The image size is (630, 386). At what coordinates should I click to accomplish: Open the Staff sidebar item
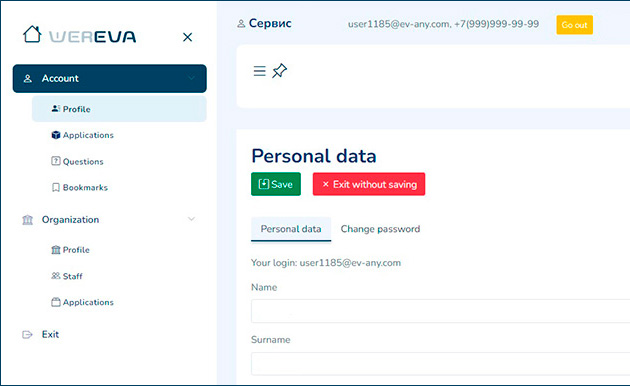tap(67, 276)
